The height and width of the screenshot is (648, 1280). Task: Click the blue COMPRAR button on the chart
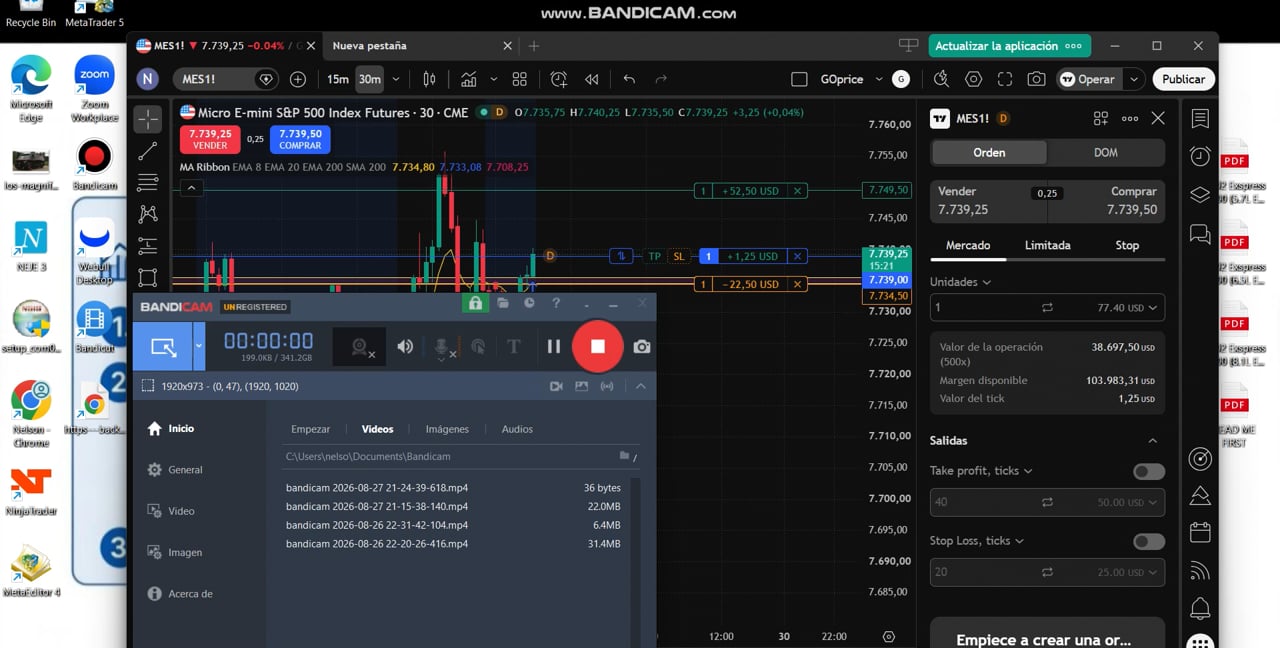[x=300, y=139]
